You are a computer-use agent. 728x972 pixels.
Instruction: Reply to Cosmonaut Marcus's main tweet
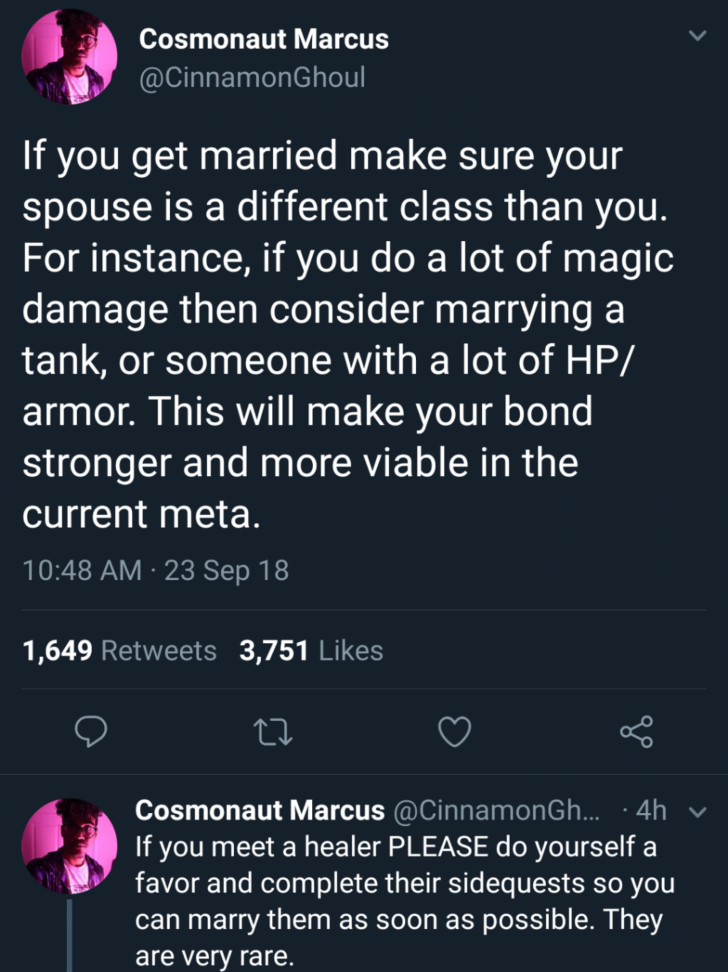coord(92,733)
